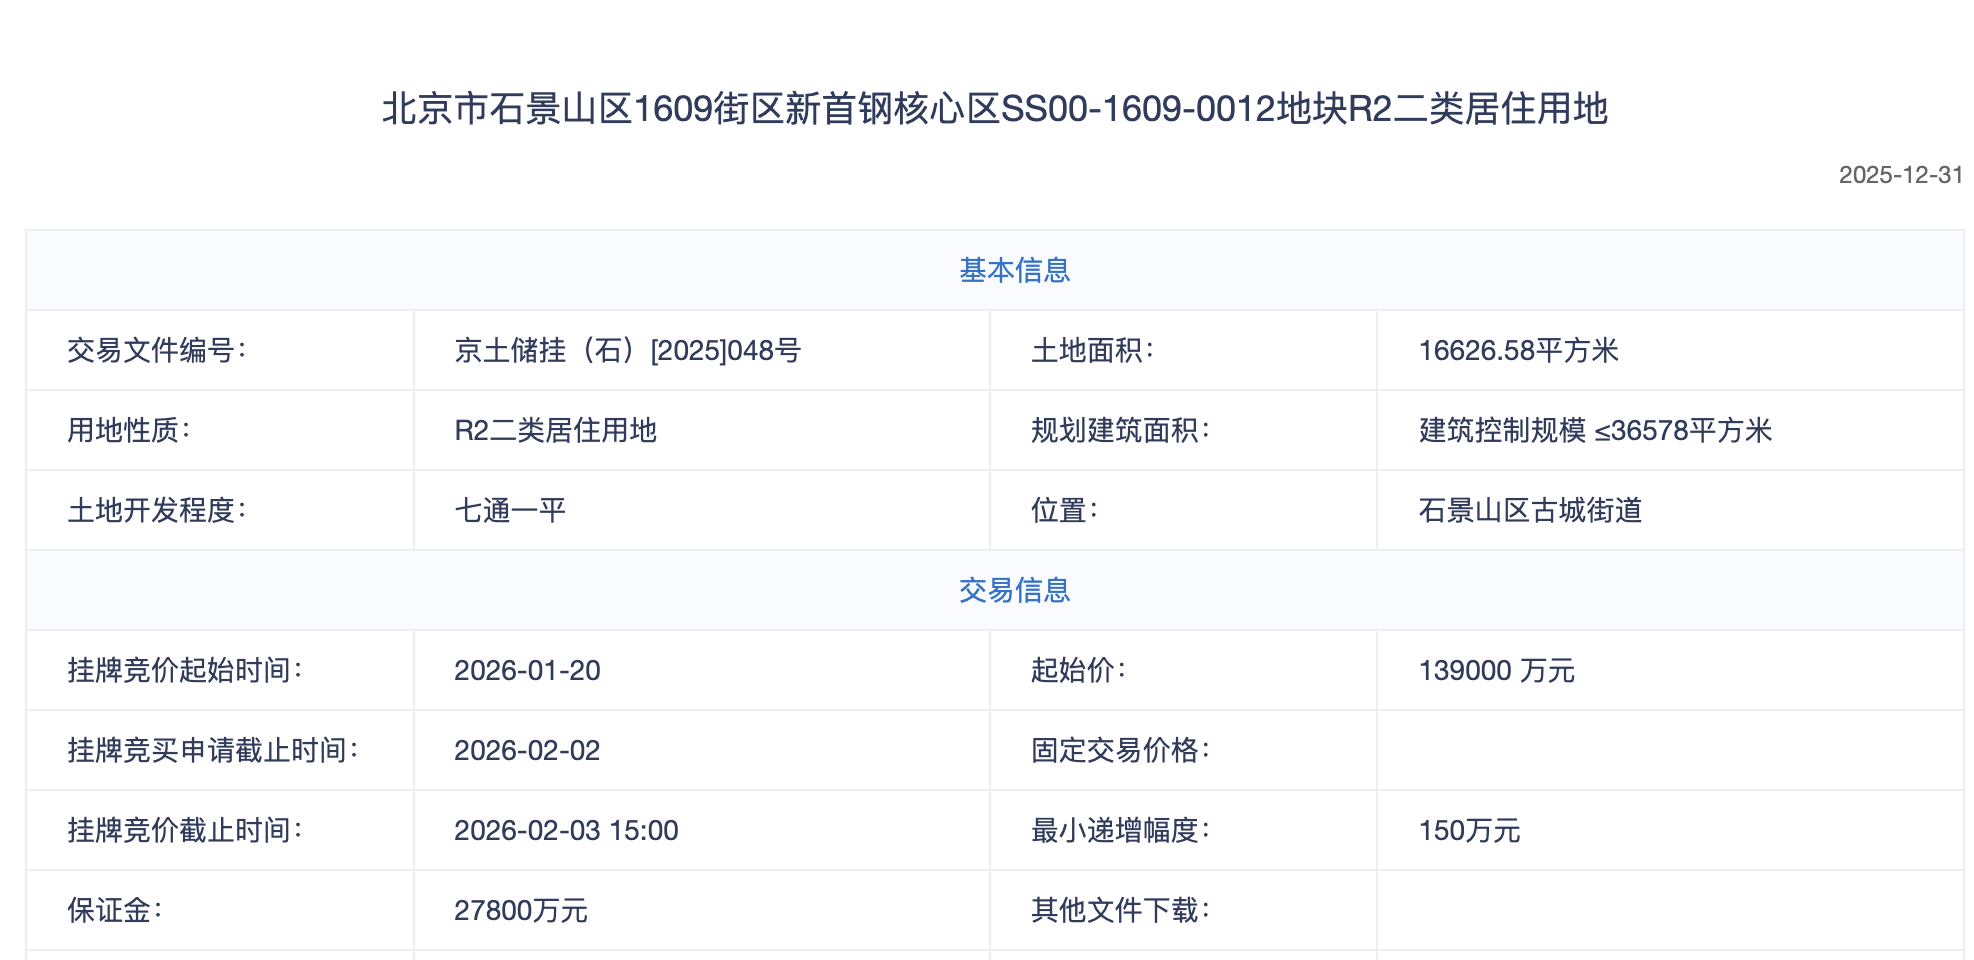Click the application deadline date 2026-02-02
Viewport: 1974px width, 960px height.
(x=527, y=750)
